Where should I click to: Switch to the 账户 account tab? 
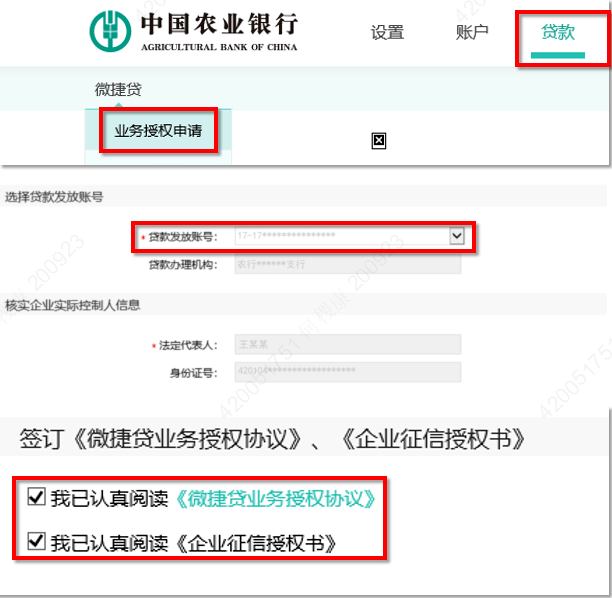pos(472,32)
